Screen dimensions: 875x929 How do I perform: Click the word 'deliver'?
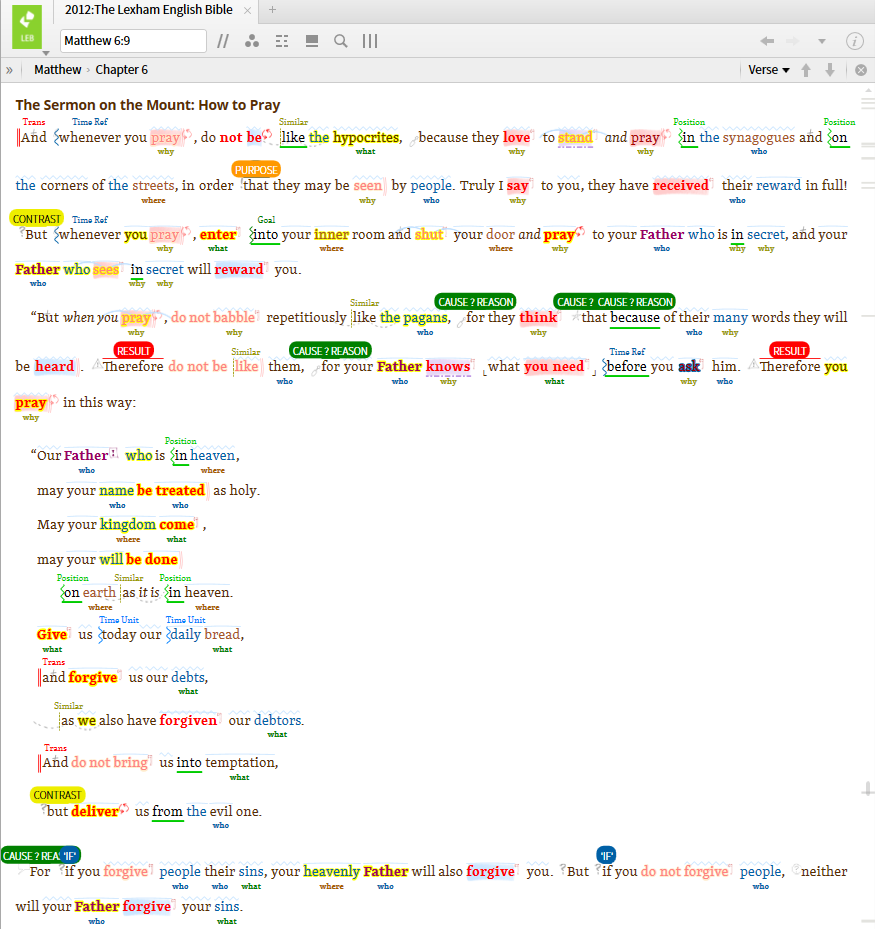click(95, 812)
